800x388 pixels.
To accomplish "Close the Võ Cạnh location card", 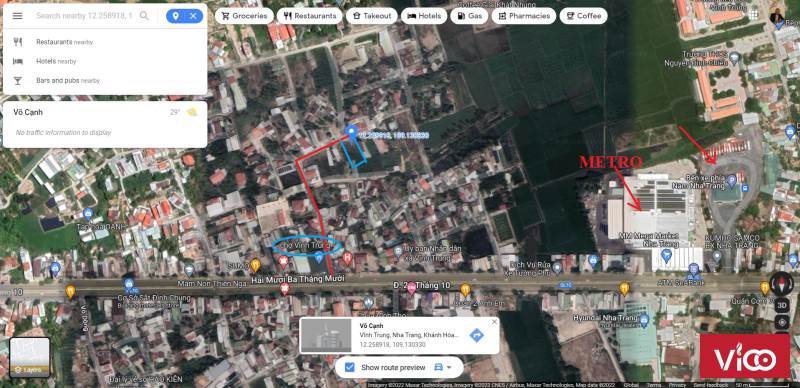I will [x=494, y=322].
